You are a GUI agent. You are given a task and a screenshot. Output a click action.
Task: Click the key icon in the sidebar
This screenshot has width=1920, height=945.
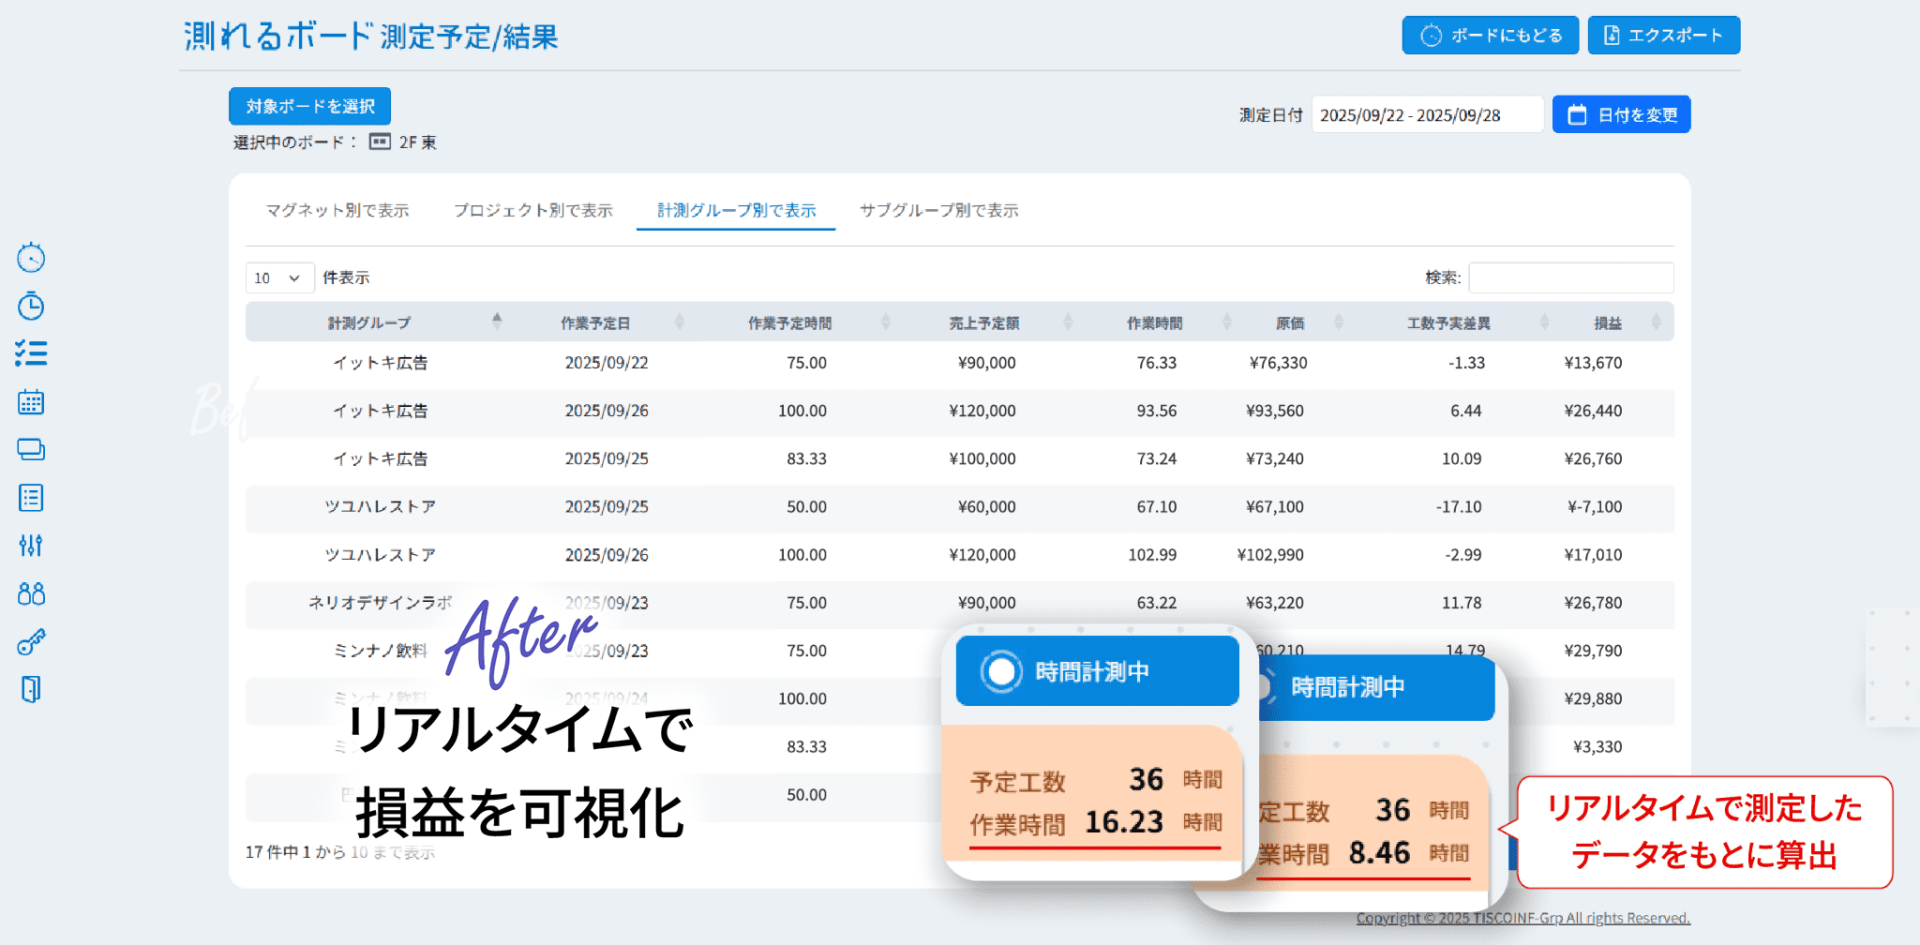pyautogui.click(x=31, y=642)
